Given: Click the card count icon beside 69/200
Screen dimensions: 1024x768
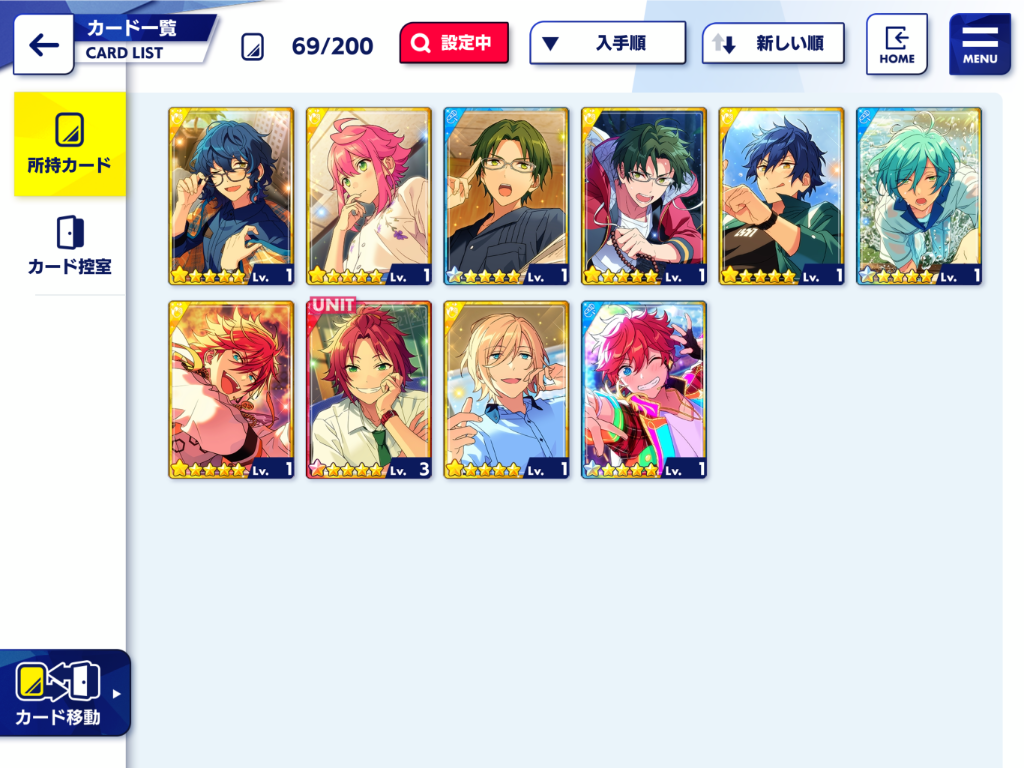Looking at the screenshot, I should click(253, 47).
